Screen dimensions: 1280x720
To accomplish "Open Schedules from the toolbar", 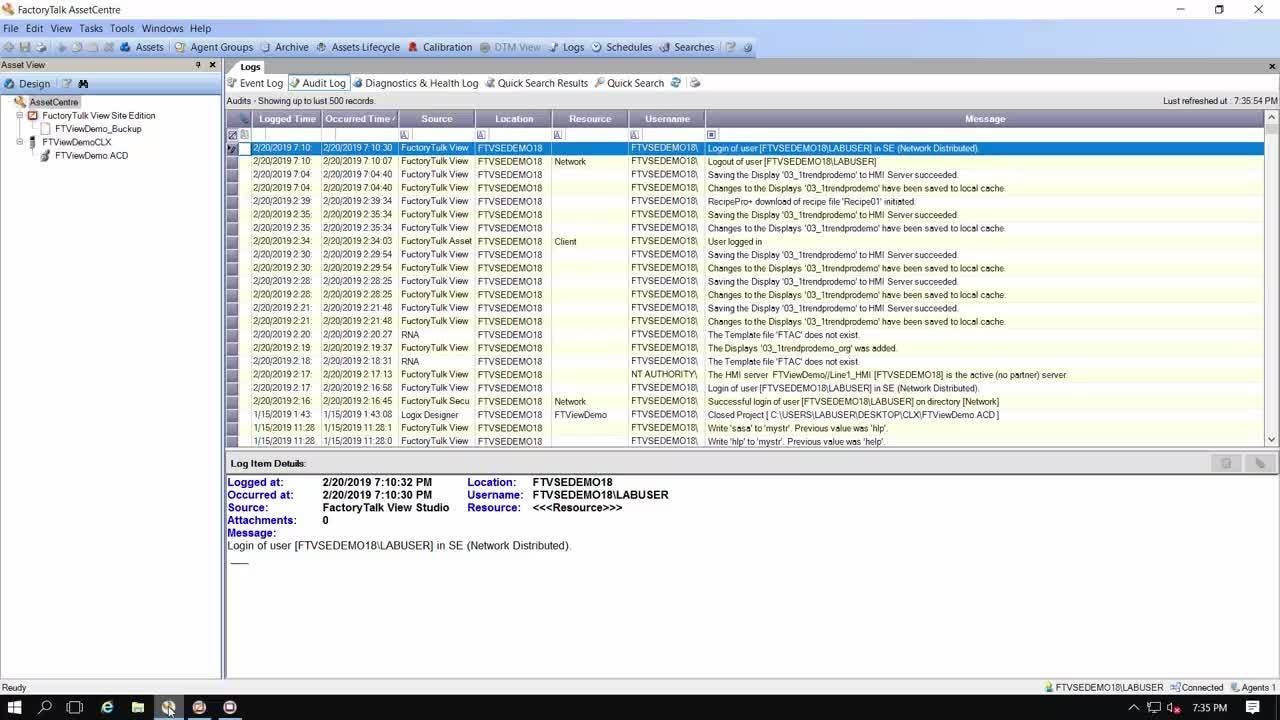I will [621, 47].
